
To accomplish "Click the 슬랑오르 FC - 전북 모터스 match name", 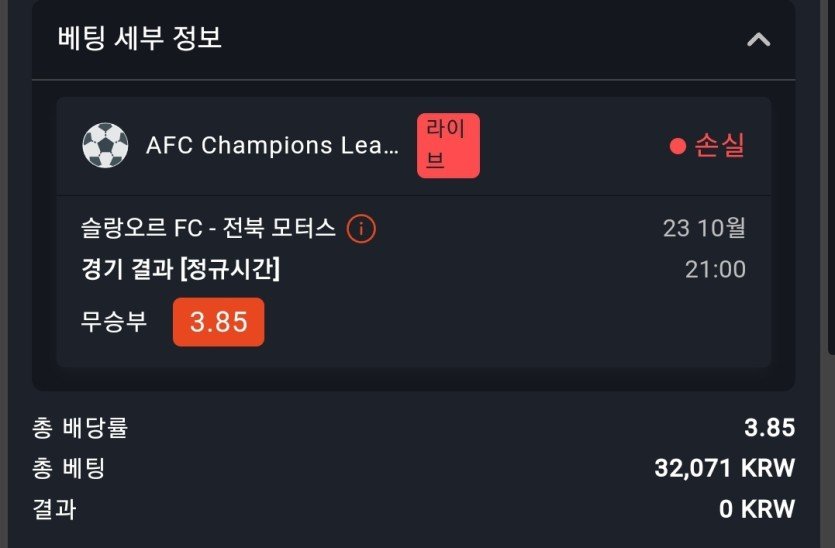I will (x=208, y=229).
